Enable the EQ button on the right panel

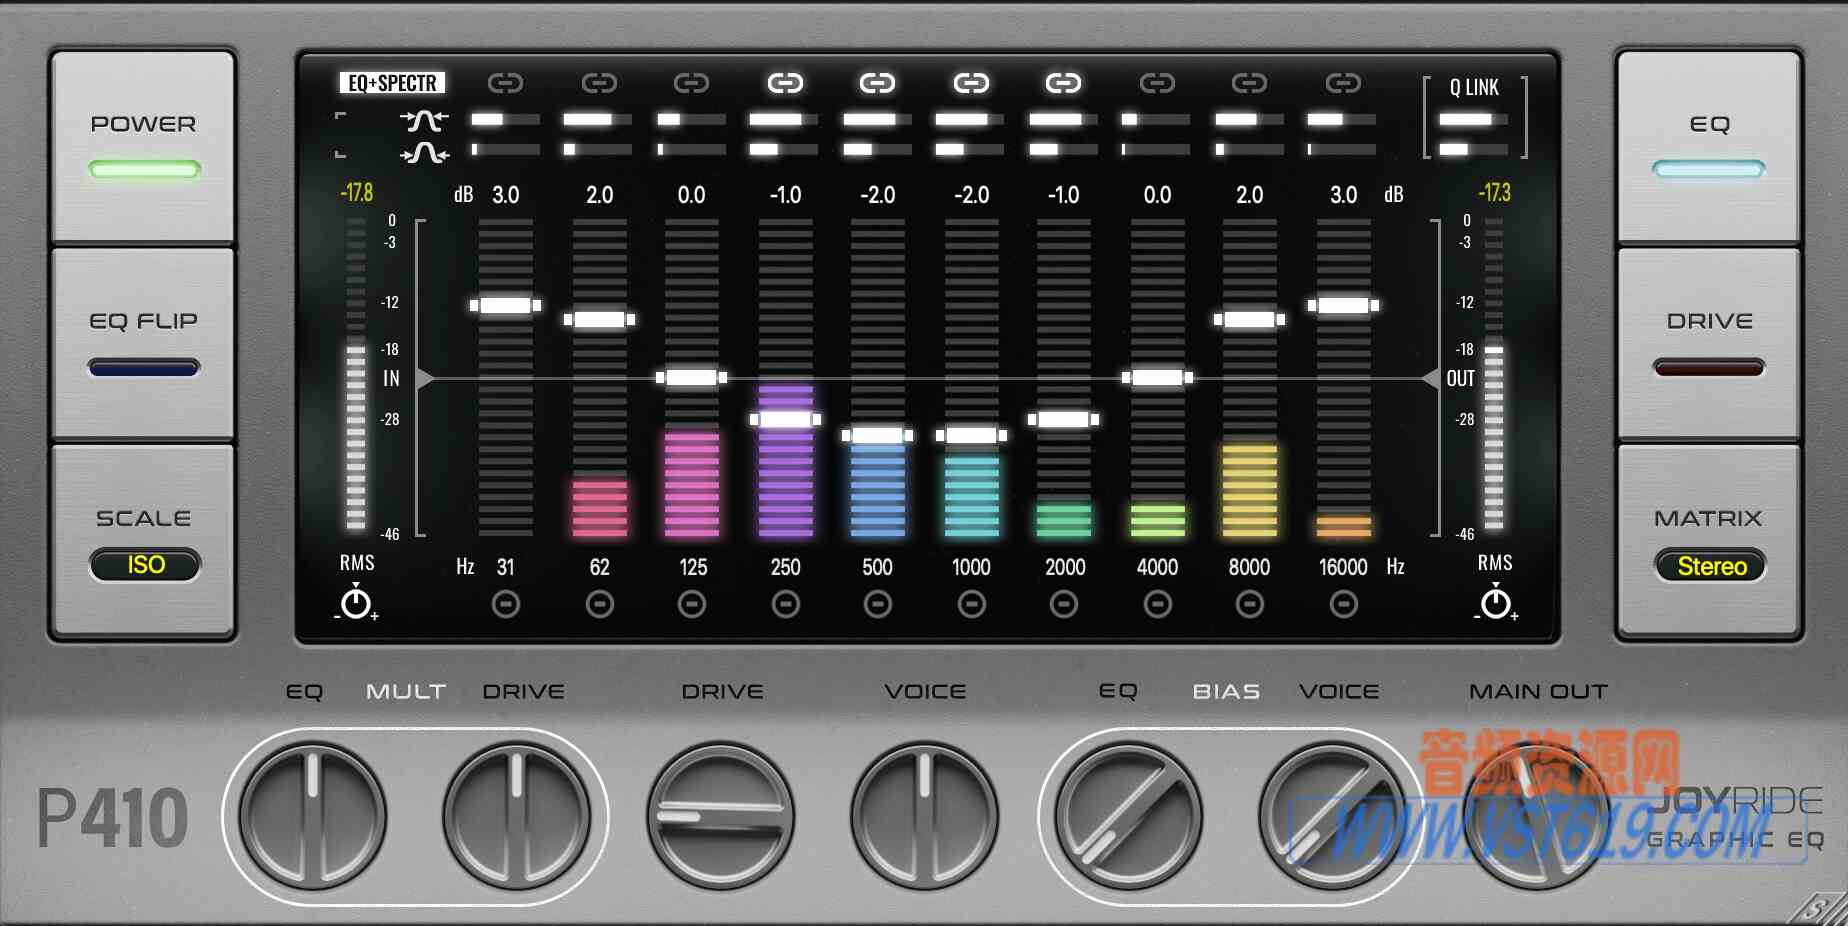click(x=1710, y=168)
